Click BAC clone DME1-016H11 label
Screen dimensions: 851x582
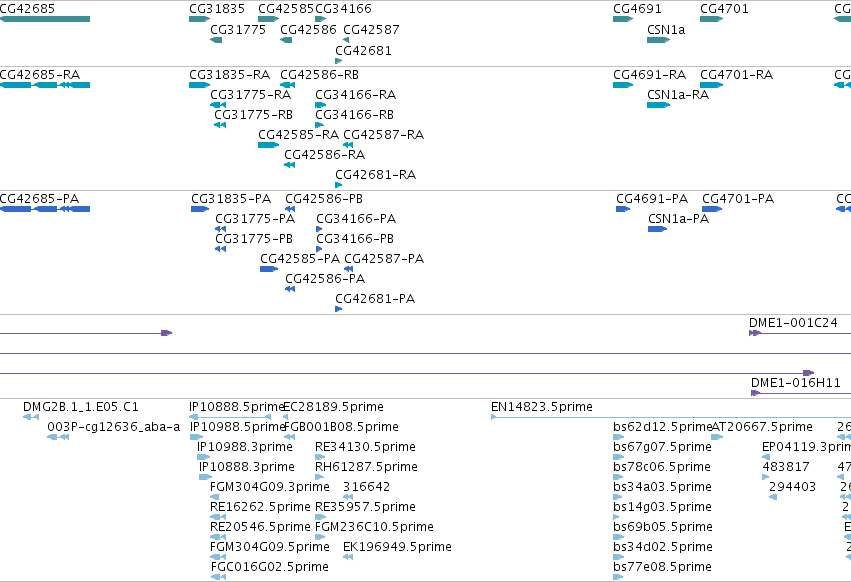click(x=796, y=382)
